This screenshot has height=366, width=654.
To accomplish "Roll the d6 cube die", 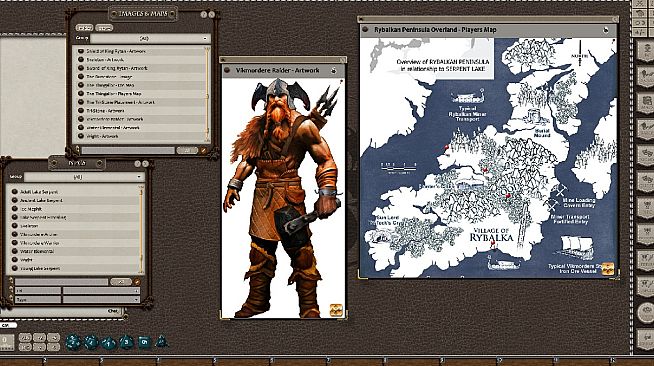I will click(x=144, y=343).
